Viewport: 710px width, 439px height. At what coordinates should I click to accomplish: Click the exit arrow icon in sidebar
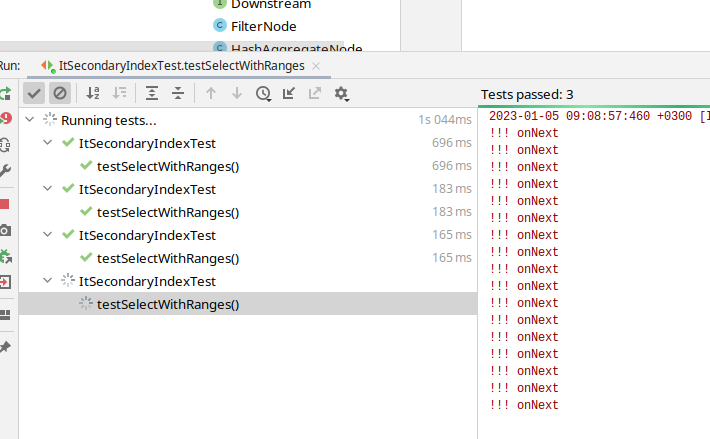click(x=5, y=282)
